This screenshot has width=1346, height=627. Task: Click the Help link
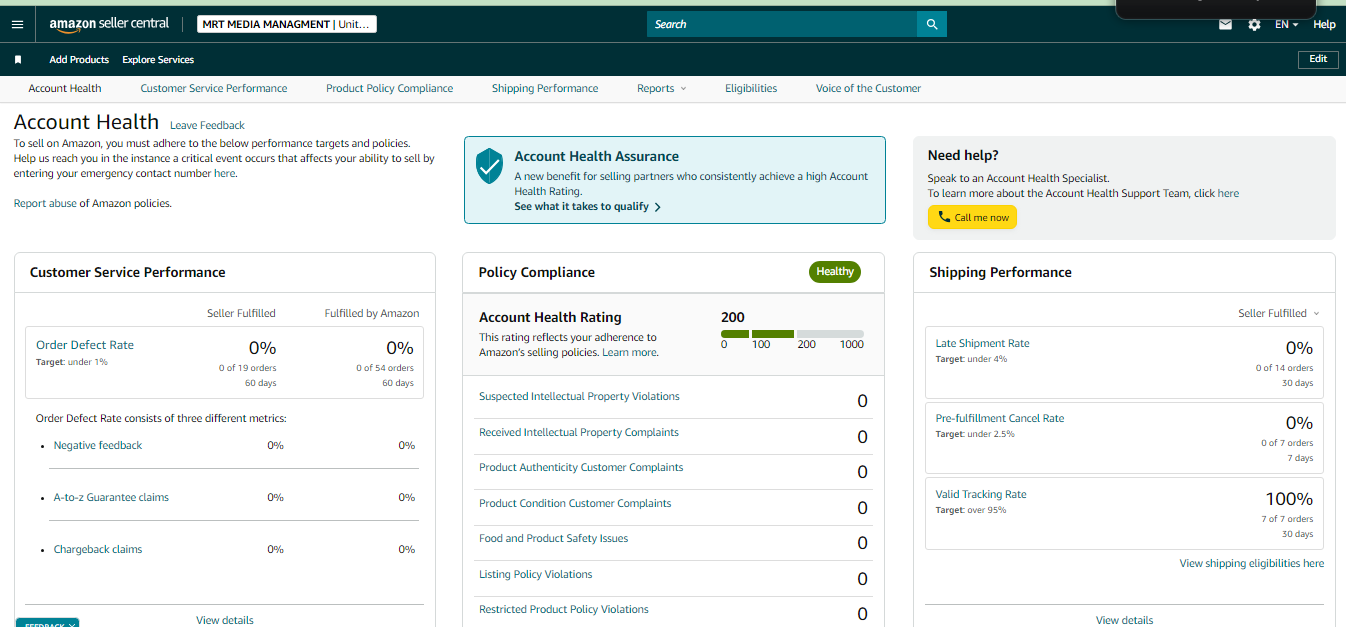coord(1324,25)
